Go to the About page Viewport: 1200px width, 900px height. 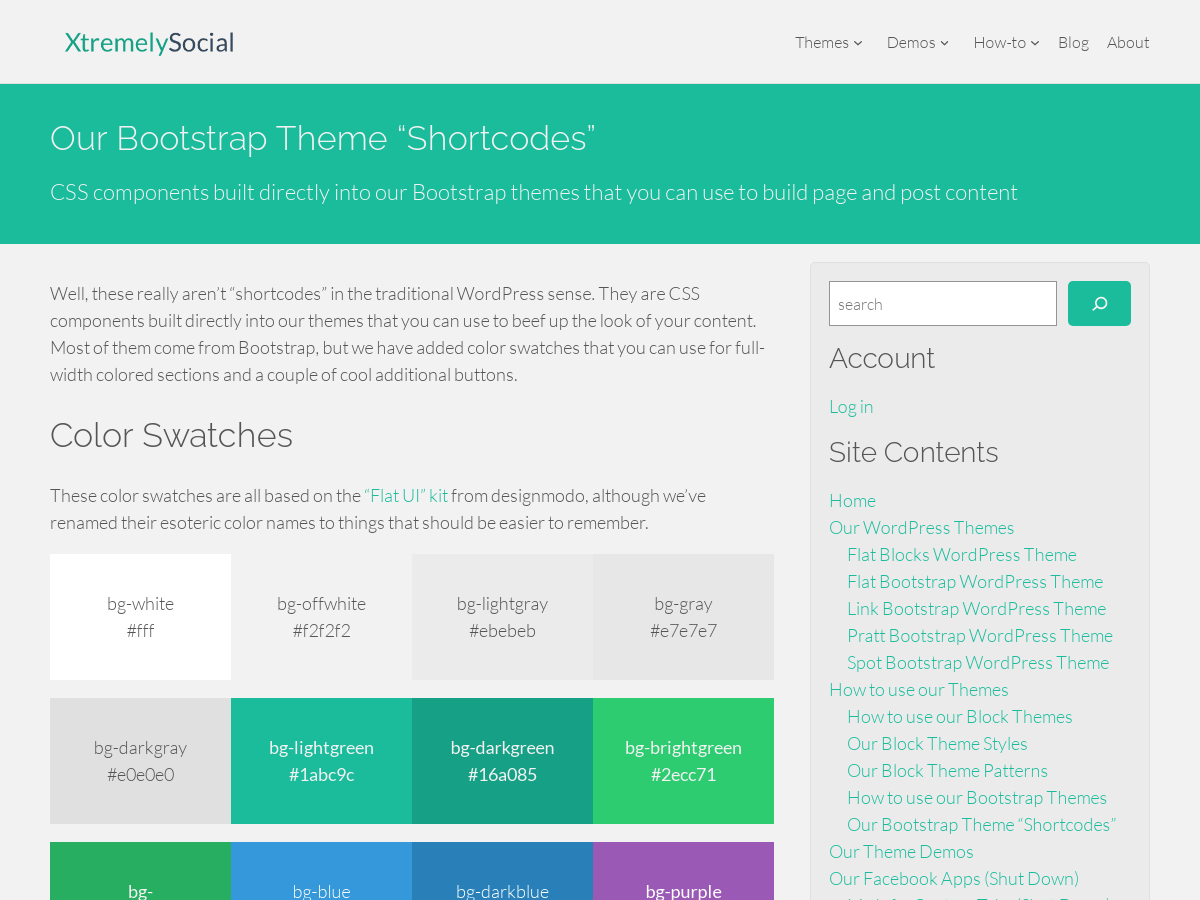[1128, 42]
